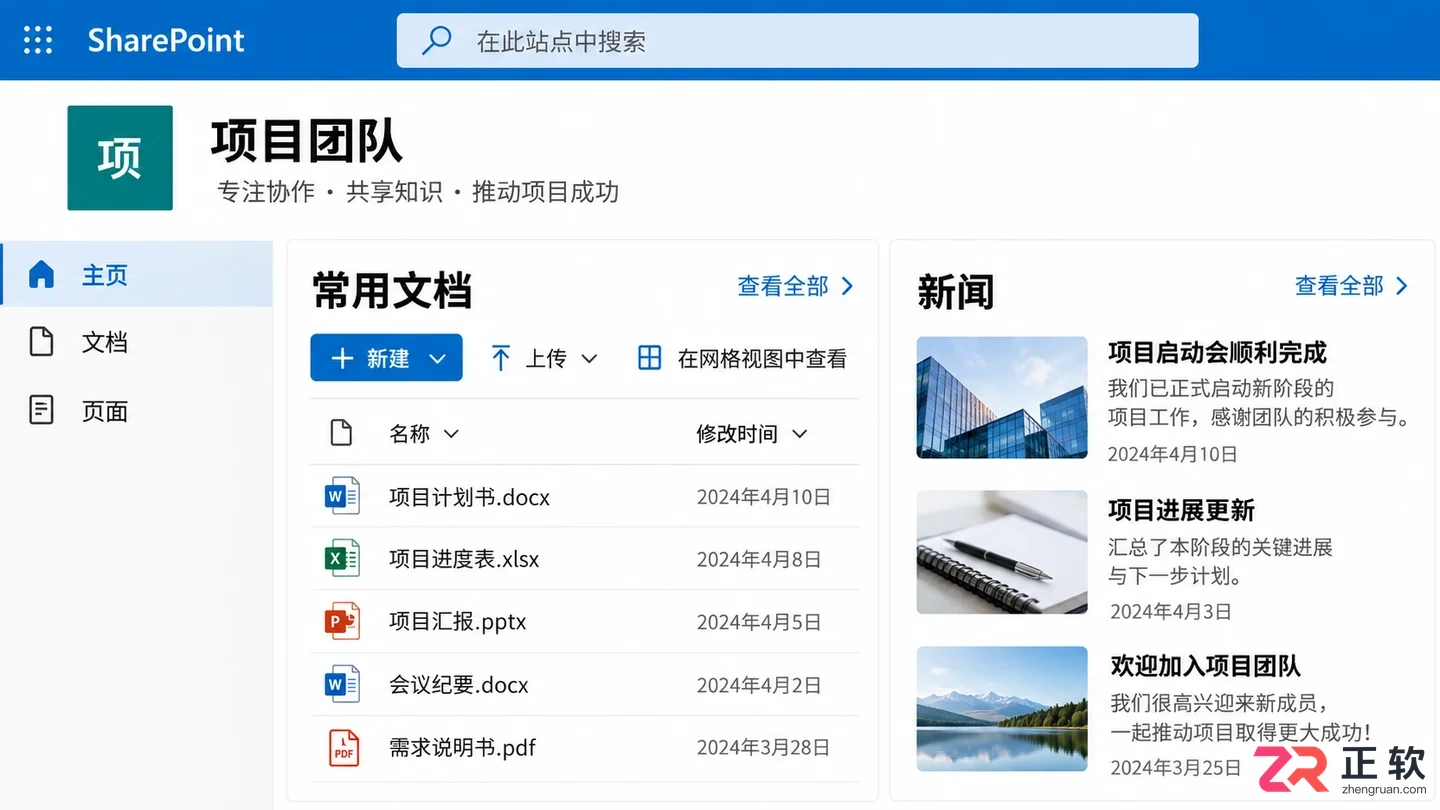Click the plus icon on 新建 button
The height and width of the screenshot is (810, 1440).
point(342,358)
